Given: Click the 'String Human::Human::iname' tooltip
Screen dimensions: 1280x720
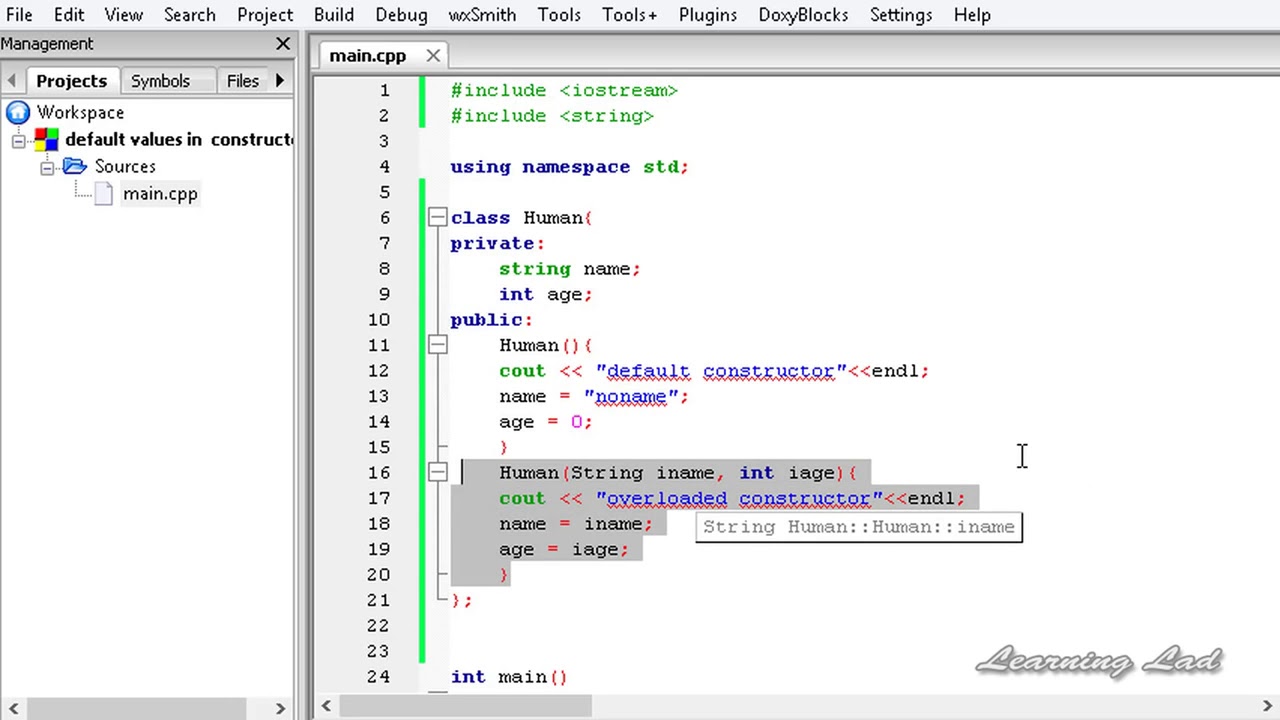Looking at the screenshot, I should pos(859,527).
